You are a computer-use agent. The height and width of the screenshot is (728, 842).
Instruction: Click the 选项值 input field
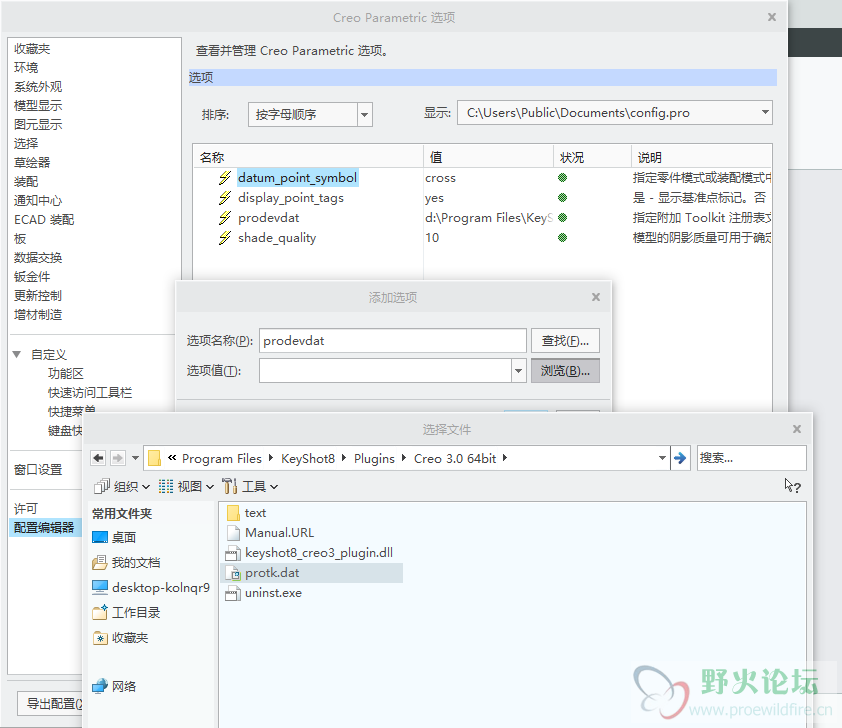pyautogui.click(x=385, y=371)
